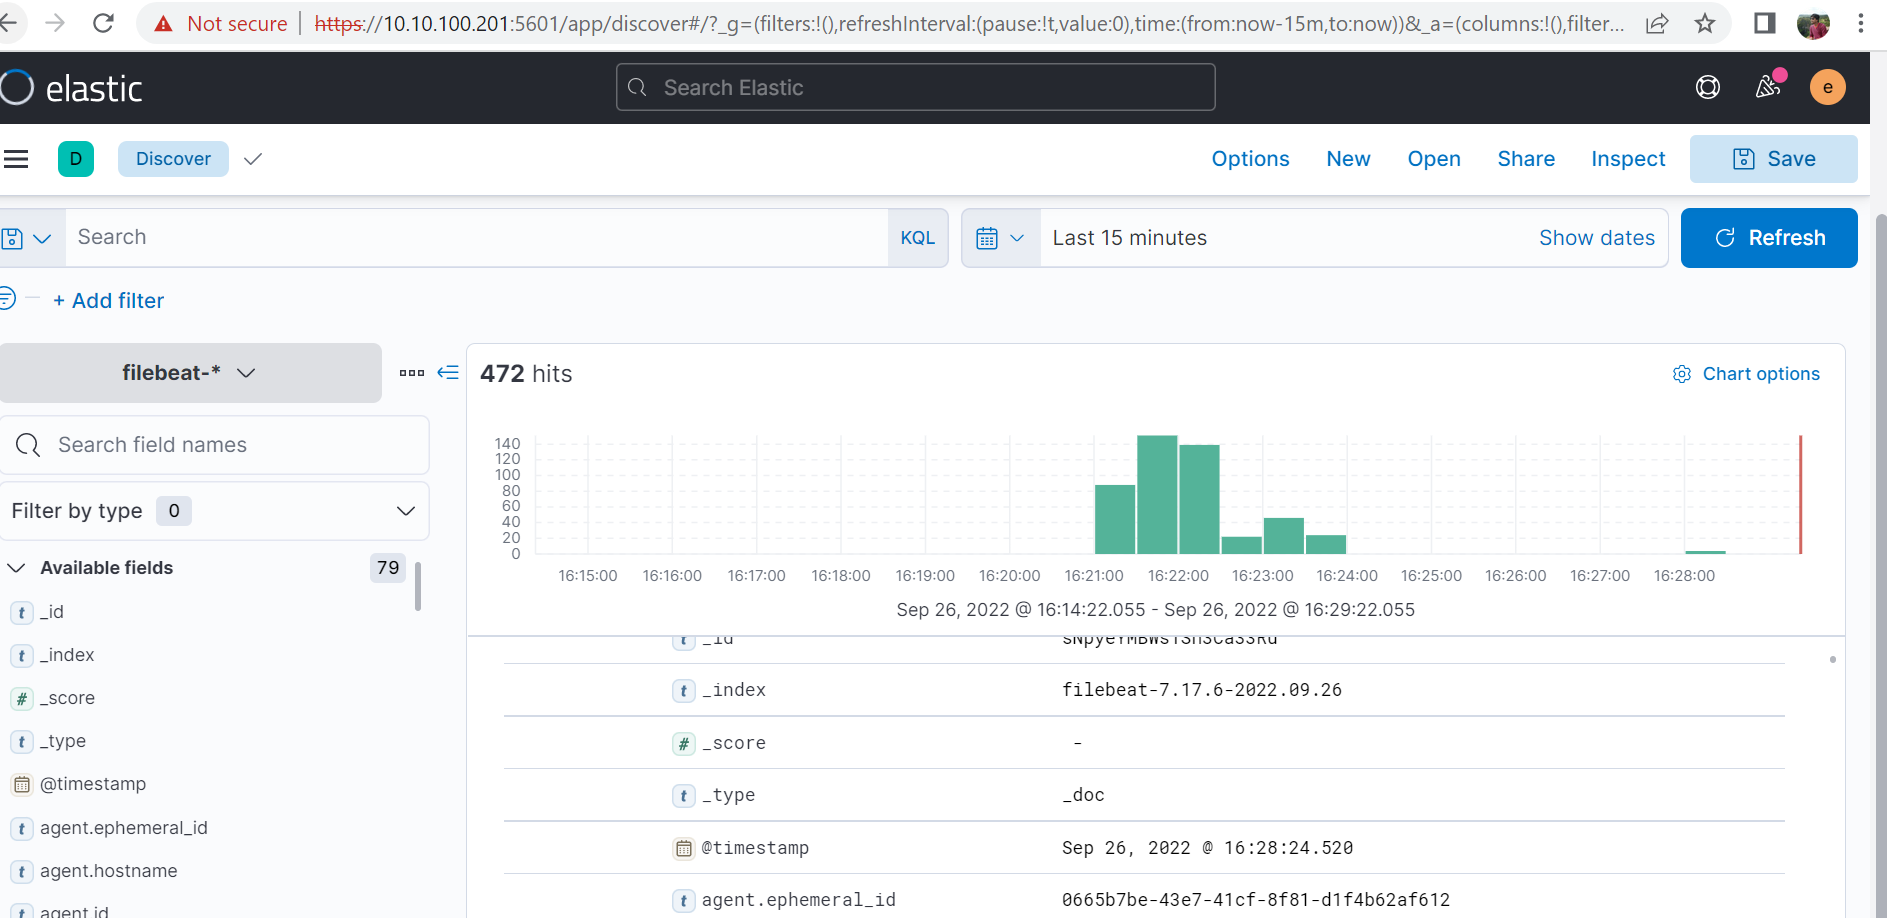Open the Elastic help menu
This screenshot has width=1887, height=918.
[x=1708, y=87]
